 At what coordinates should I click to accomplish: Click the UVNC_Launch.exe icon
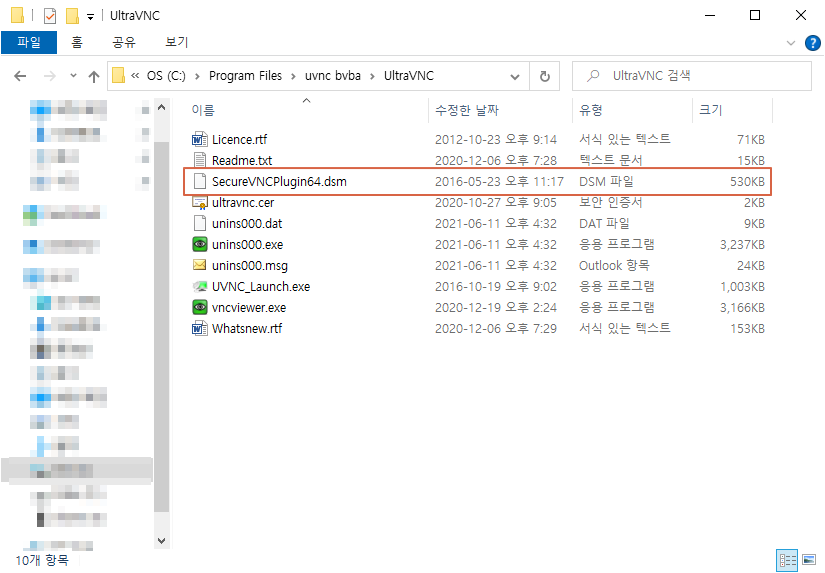199,286
